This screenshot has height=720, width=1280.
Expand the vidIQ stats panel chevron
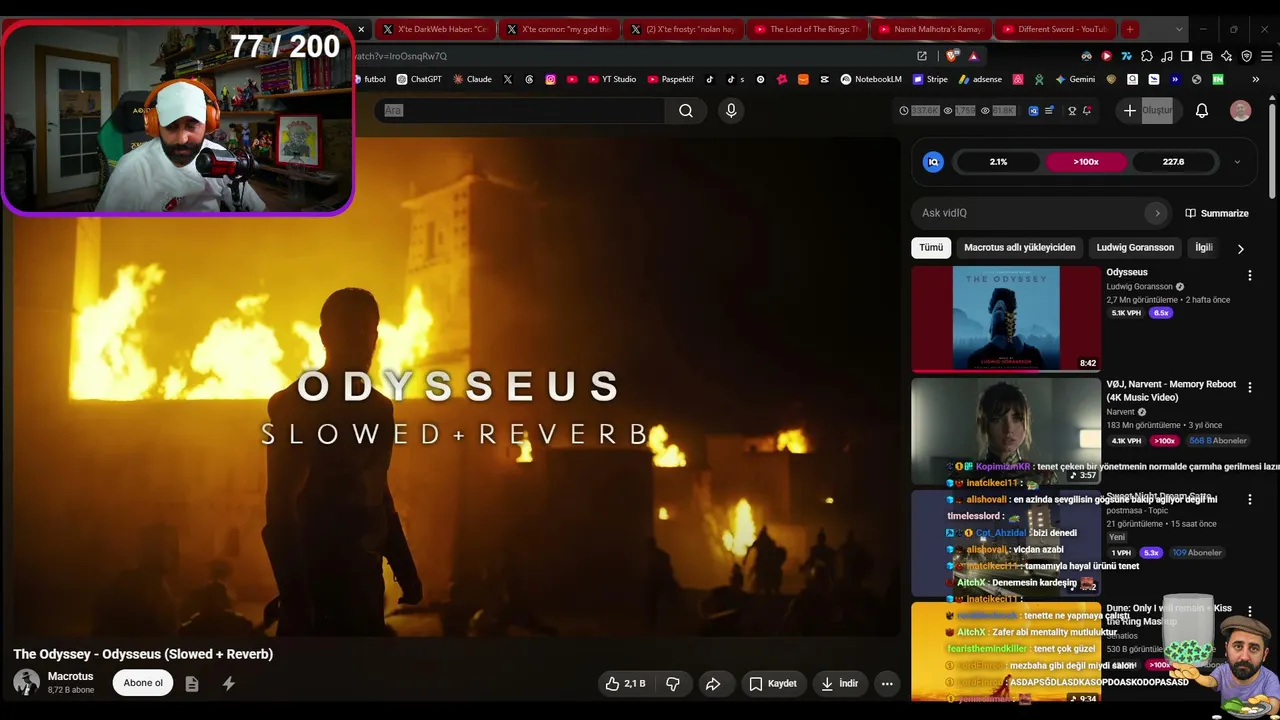point(1237,162)
